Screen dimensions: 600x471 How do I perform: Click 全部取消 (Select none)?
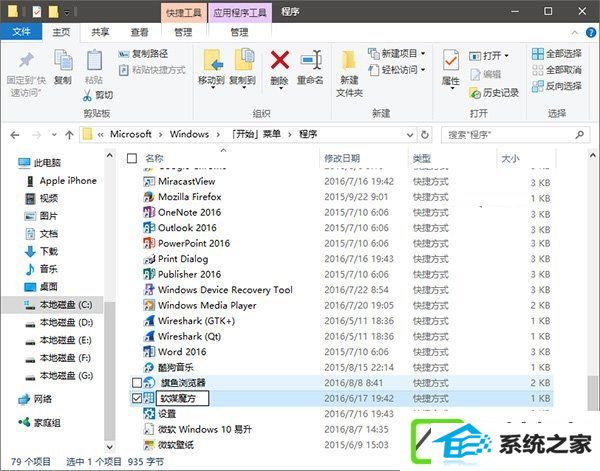(x=557, y=70)
